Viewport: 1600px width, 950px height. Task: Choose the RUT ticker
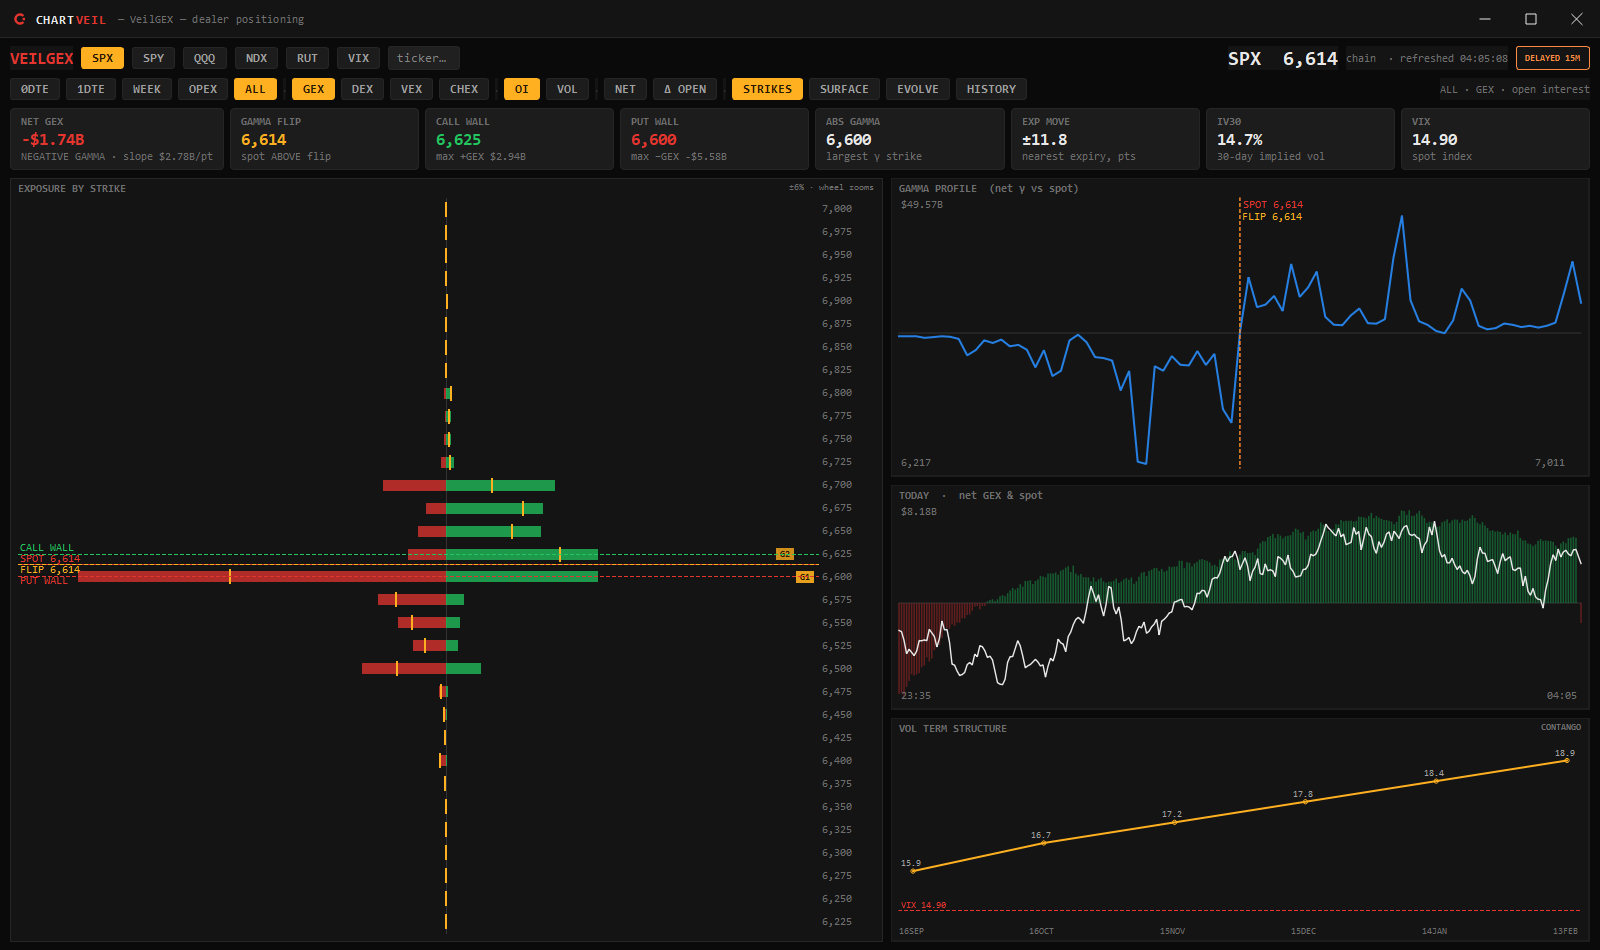[x=307, y=58]
